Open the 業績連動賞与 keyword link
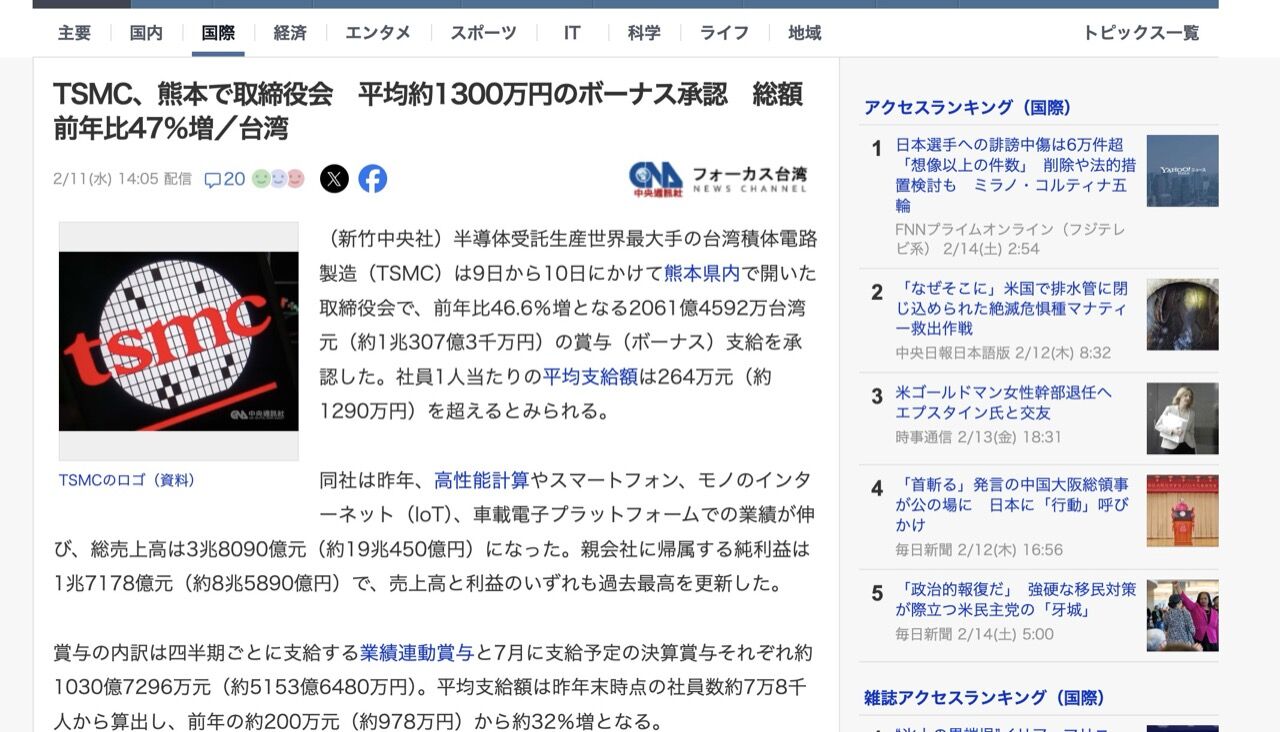Screen dimensions: 1280x732 click(417, 653)
